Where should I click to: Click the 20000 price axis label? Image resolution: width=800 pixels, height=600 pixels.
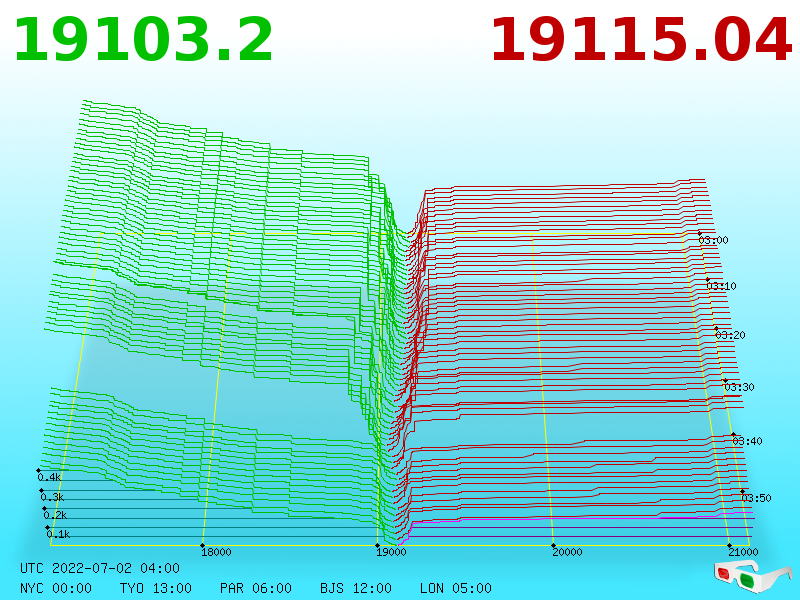(x=567, y=552)
